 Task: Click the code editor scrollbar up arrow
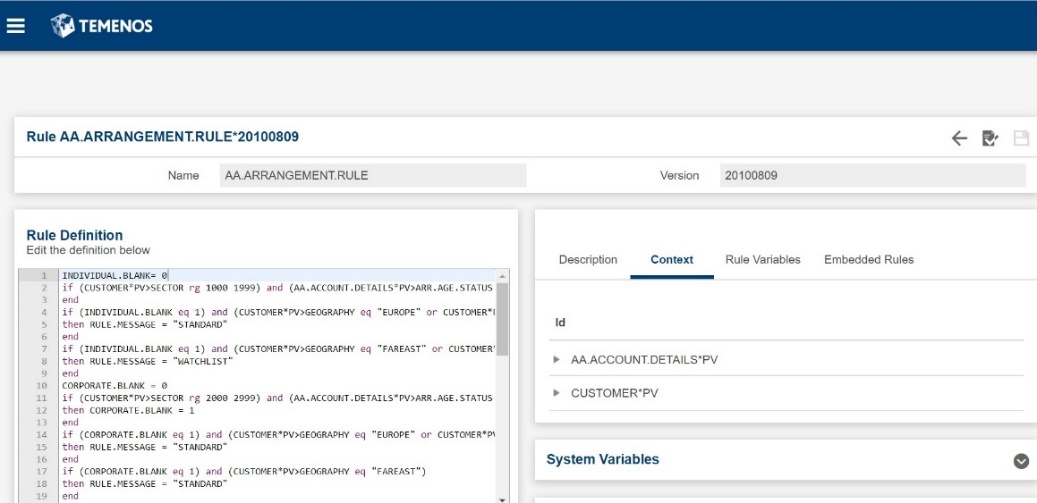point(502,276)
